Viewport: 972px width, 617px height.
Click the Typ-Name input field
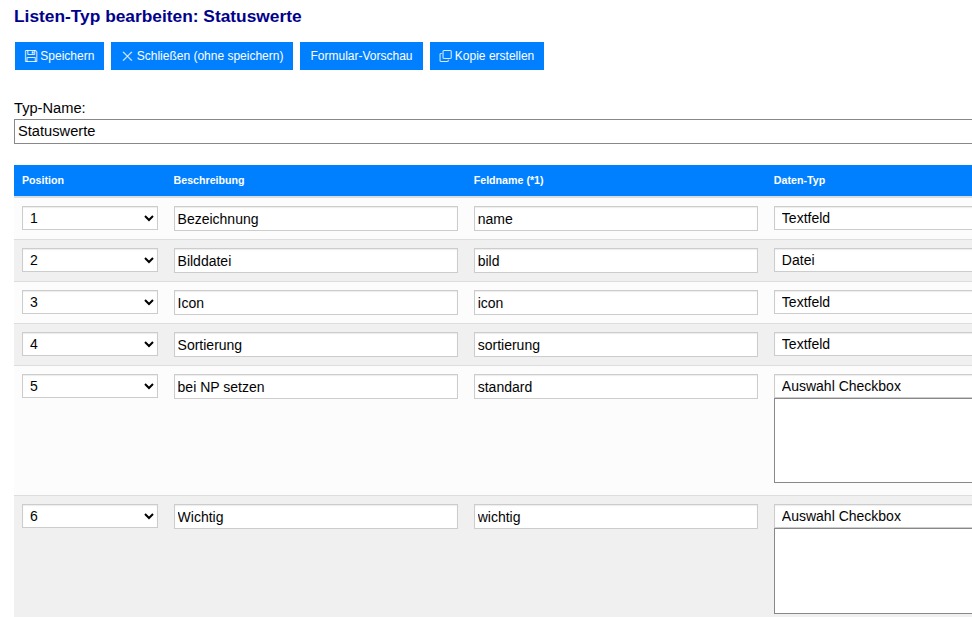point(490,131)
